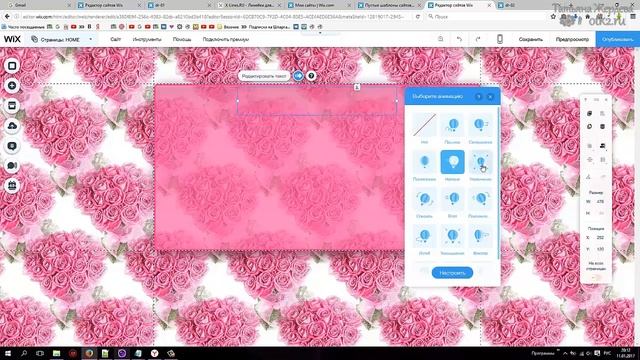Click the Редактировать текст button

point(264,76)
